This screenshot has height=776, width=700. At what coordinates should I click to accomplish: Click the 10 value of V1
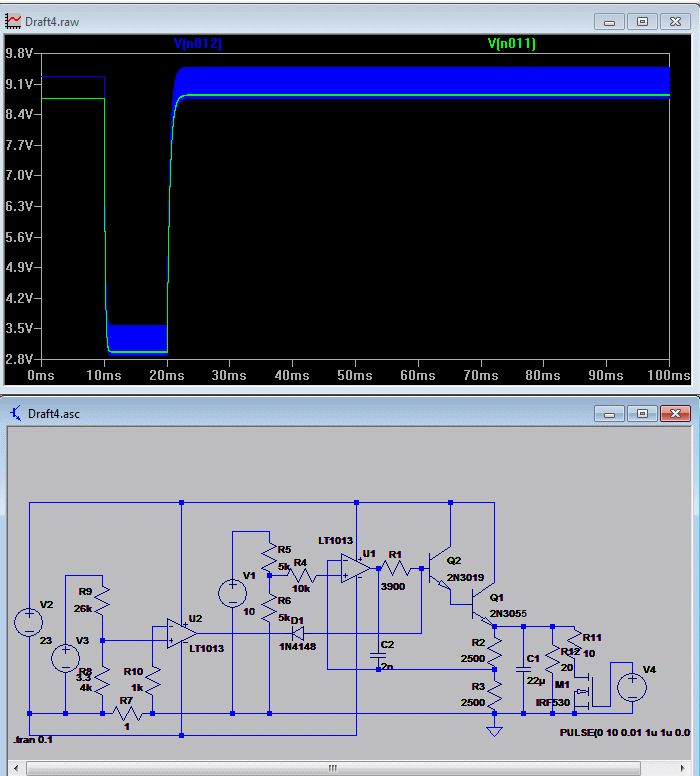[x=249, y=612]
